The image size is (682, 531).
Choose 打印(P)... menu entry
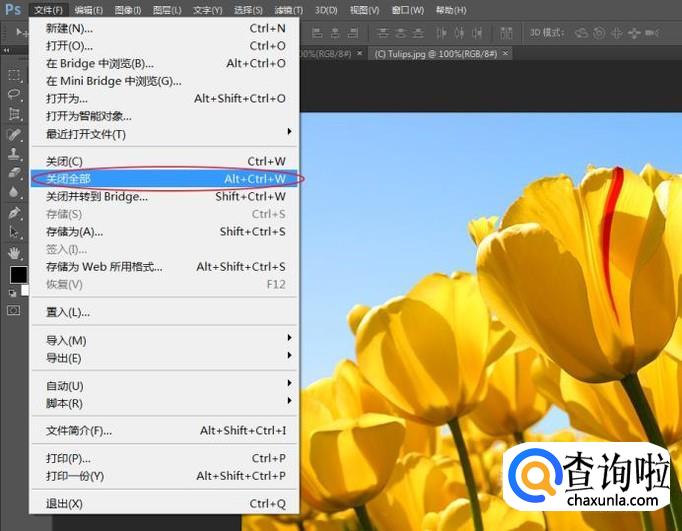[164, 458]
